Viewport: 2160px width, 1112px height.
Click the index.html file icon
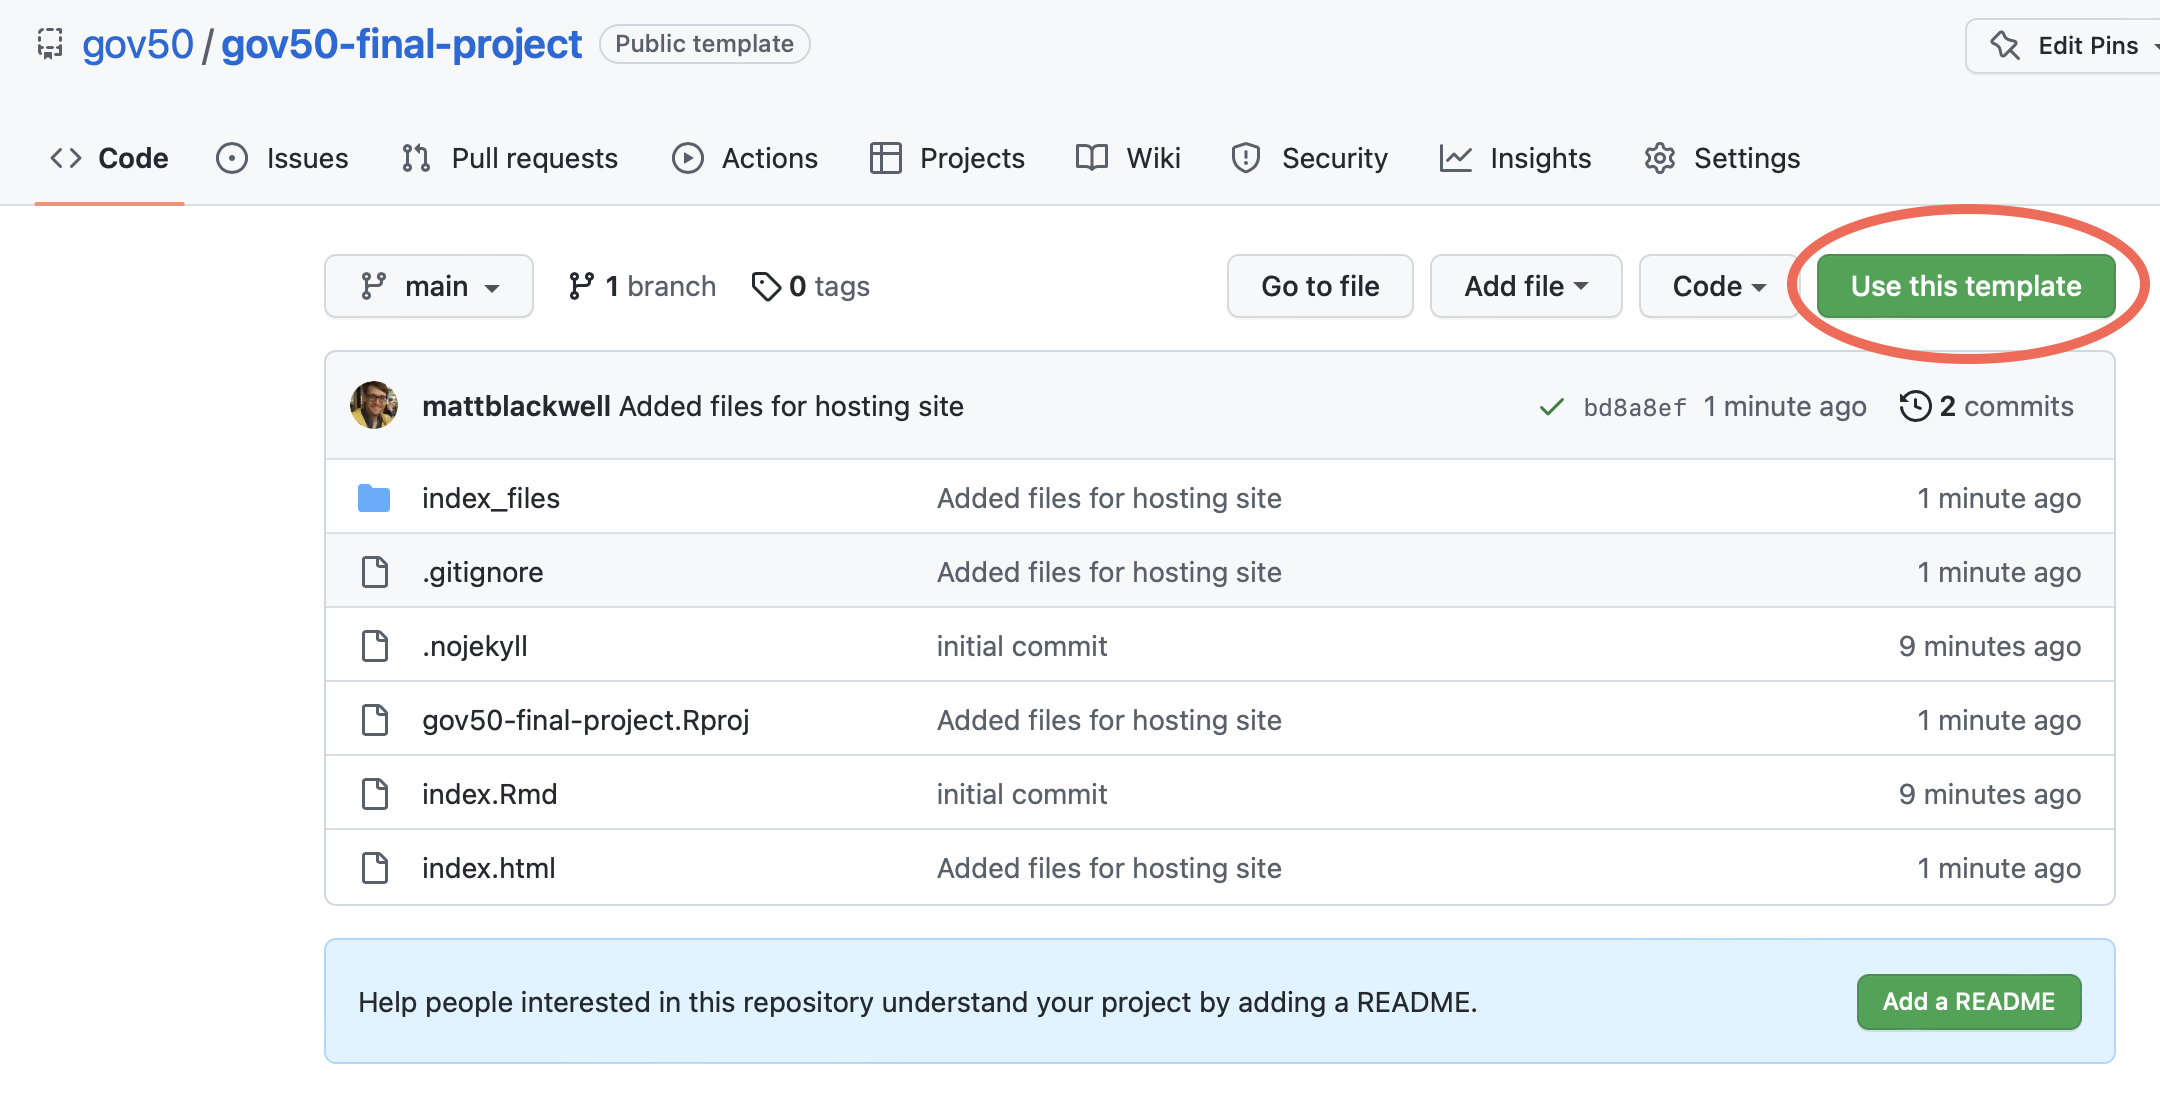[x=375, y=868]
